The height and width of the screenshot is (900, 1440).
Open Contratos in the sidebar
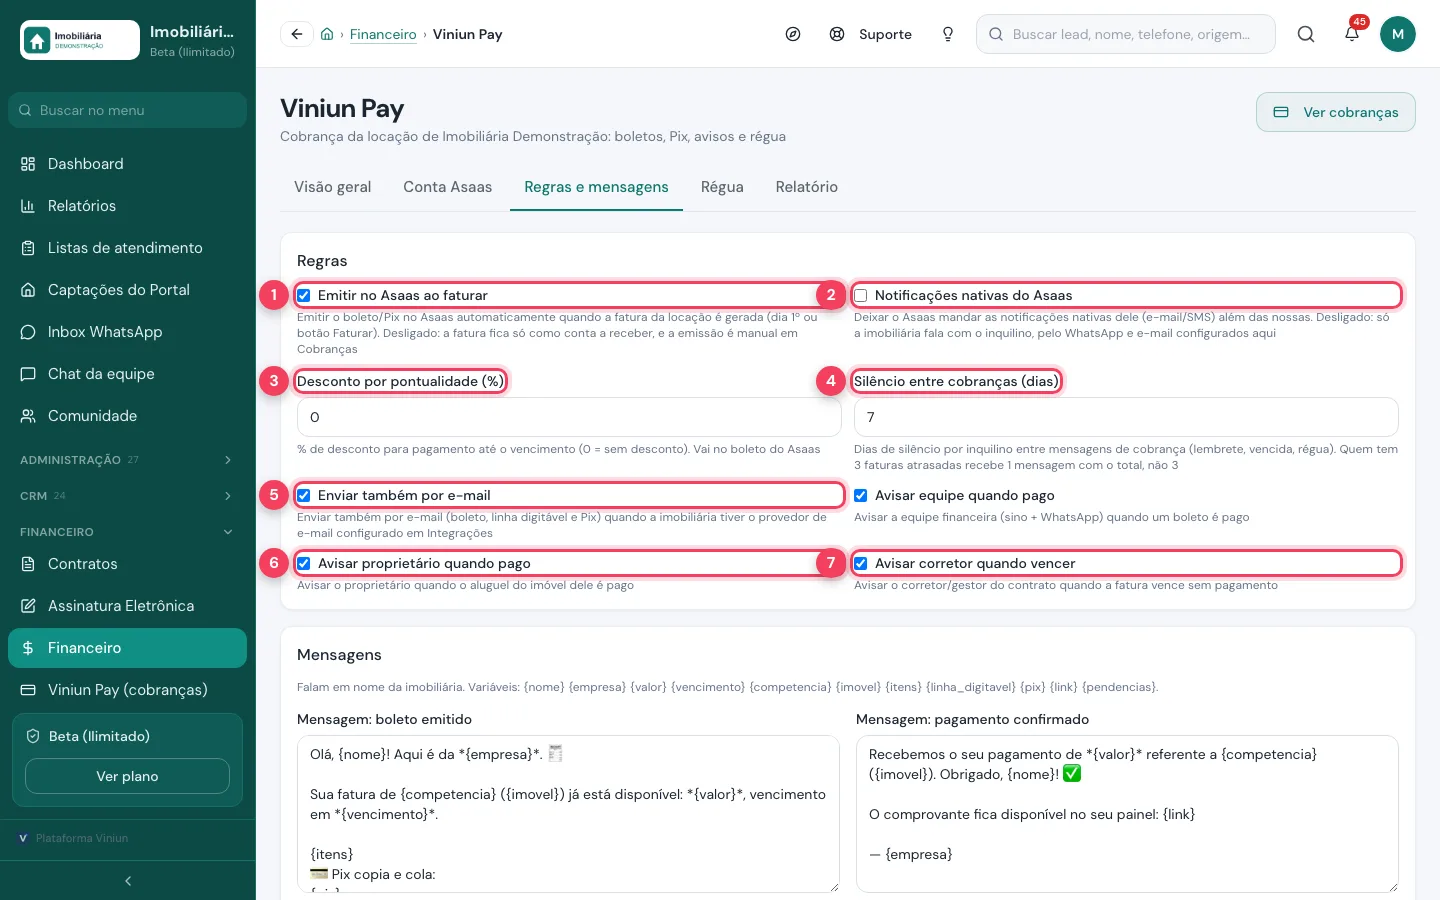tap(127, 564)
